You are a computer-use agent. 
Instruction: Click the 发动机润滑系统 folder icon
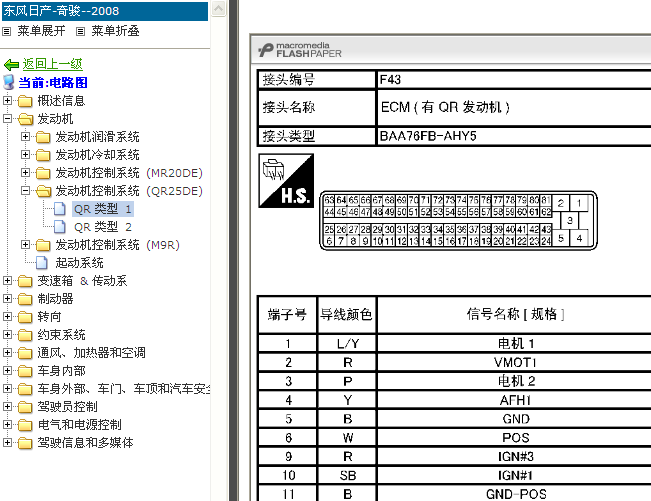43,137
